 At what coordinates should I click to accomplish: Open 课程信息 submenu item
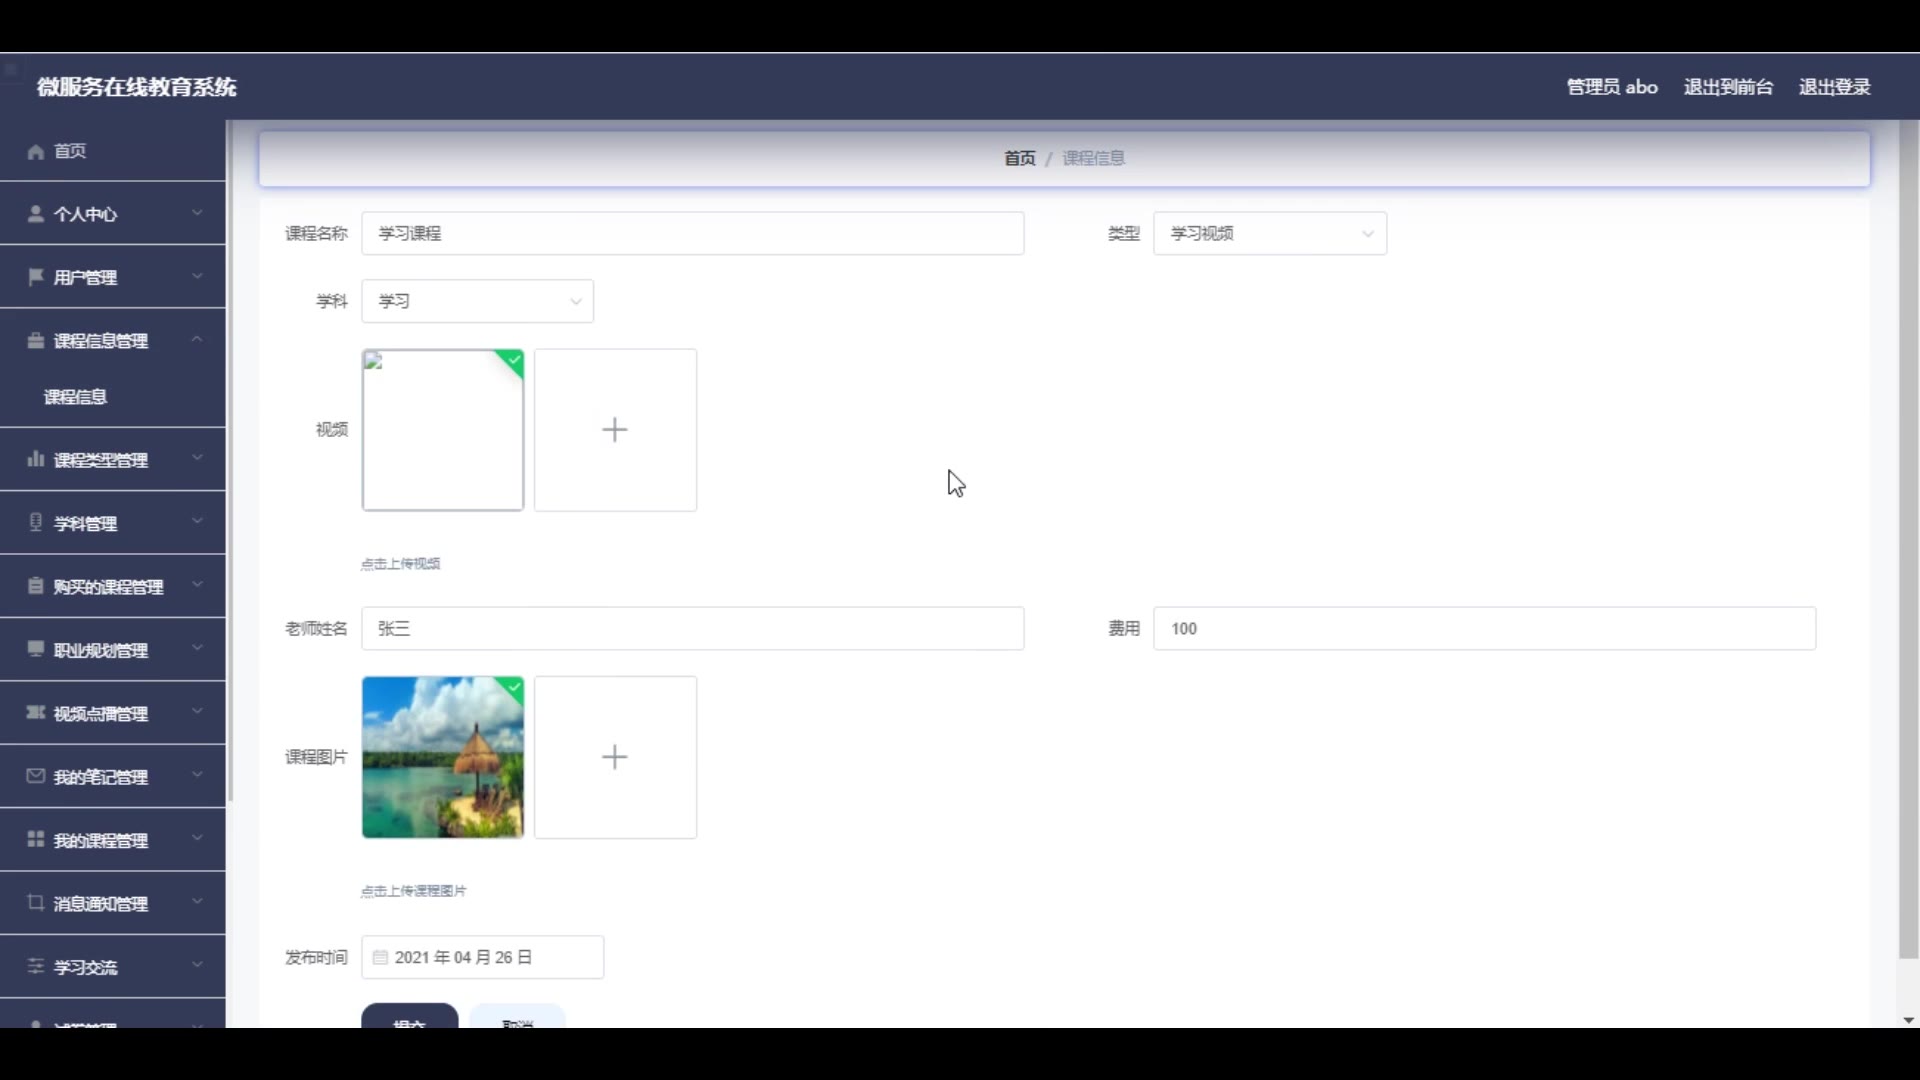[x=76, y=397]
